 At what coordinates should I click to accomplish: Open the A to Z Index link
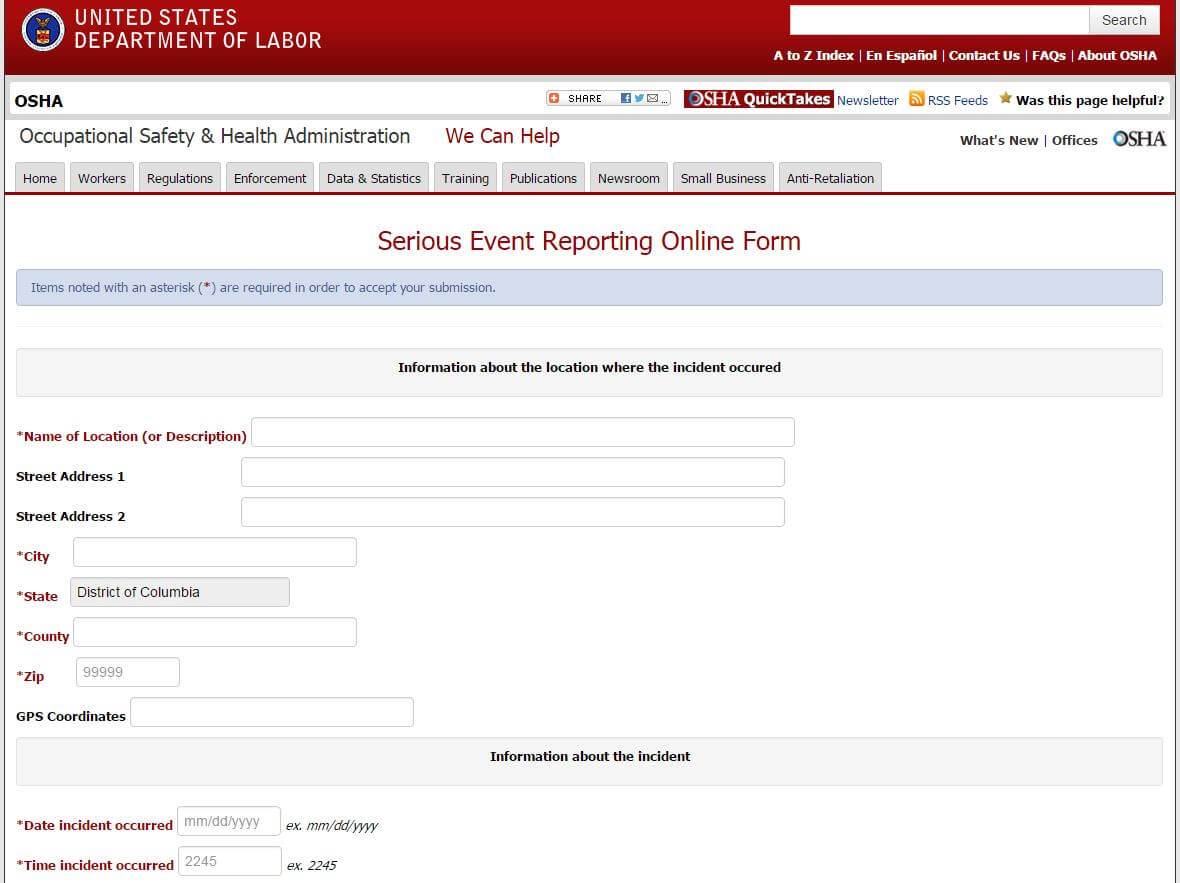tap(814, 56)
